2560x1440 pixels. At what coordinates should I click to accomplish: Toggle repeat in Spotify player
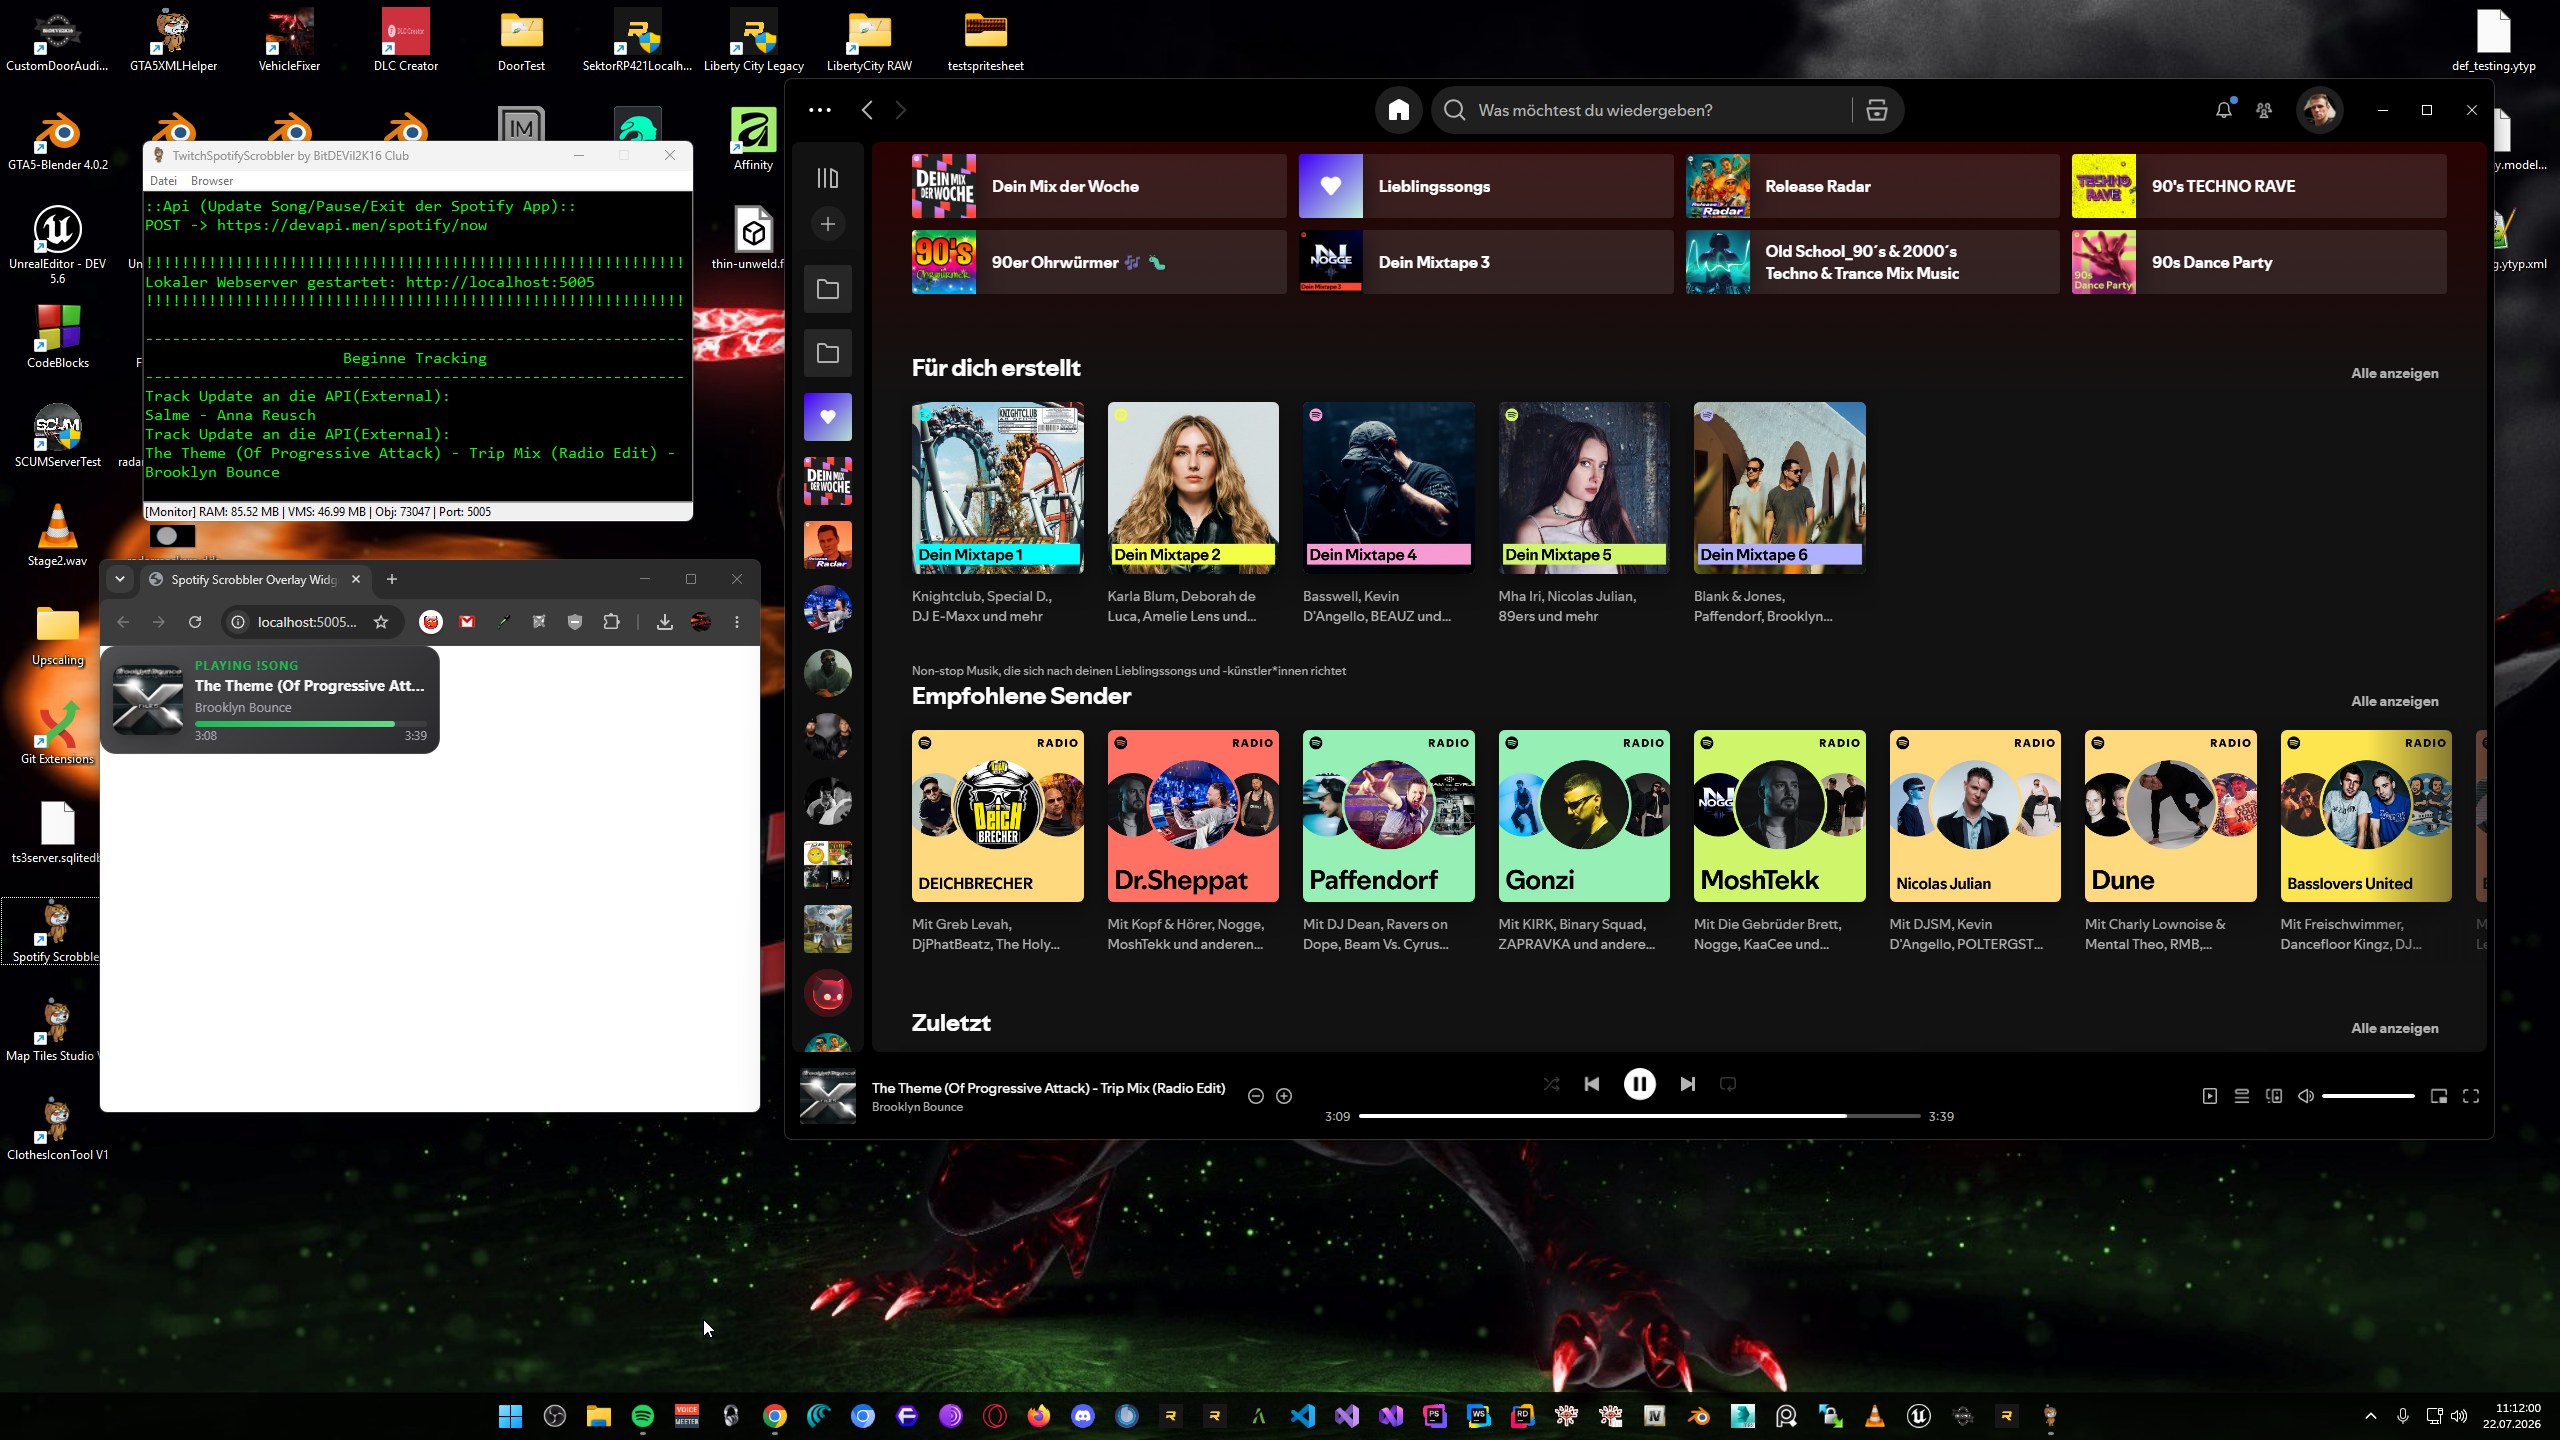click(x=1728, y=1084)
